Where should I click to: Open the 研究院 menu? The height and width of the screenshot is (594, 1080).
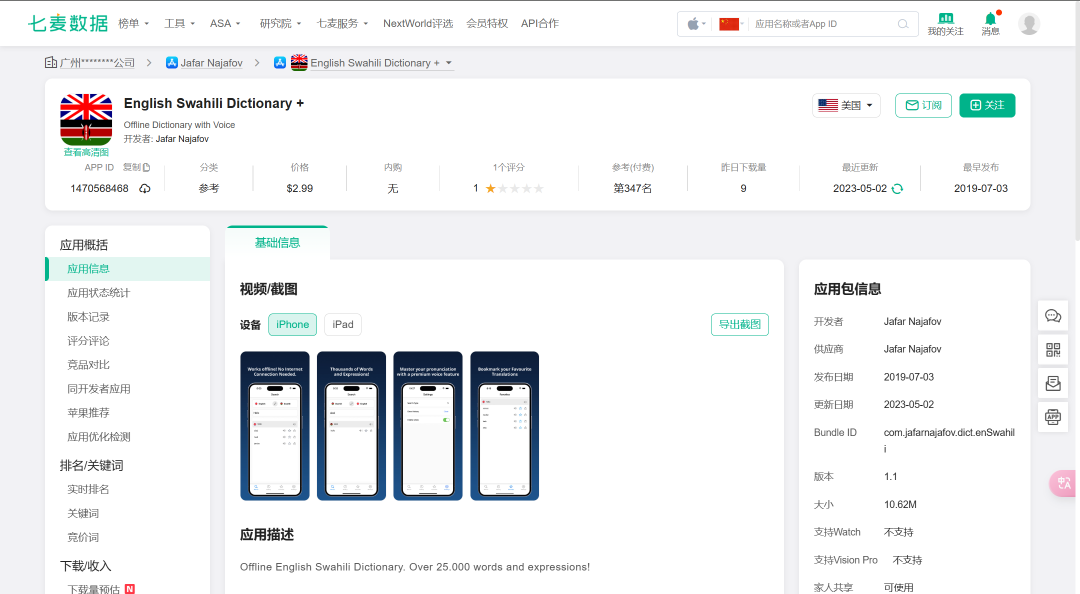coord(280,23)
